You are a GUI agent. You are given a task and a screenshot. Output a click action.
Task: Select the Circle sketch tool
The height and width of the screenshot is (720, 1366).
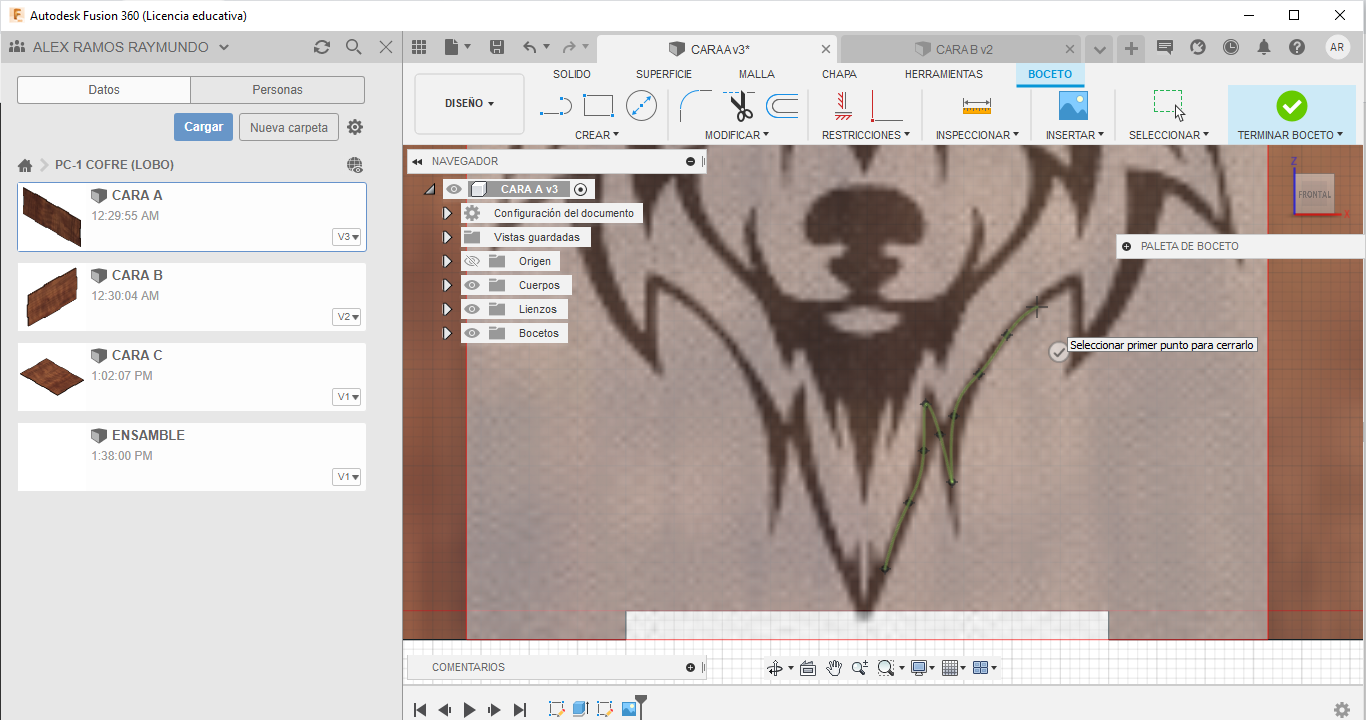(641, 106)
